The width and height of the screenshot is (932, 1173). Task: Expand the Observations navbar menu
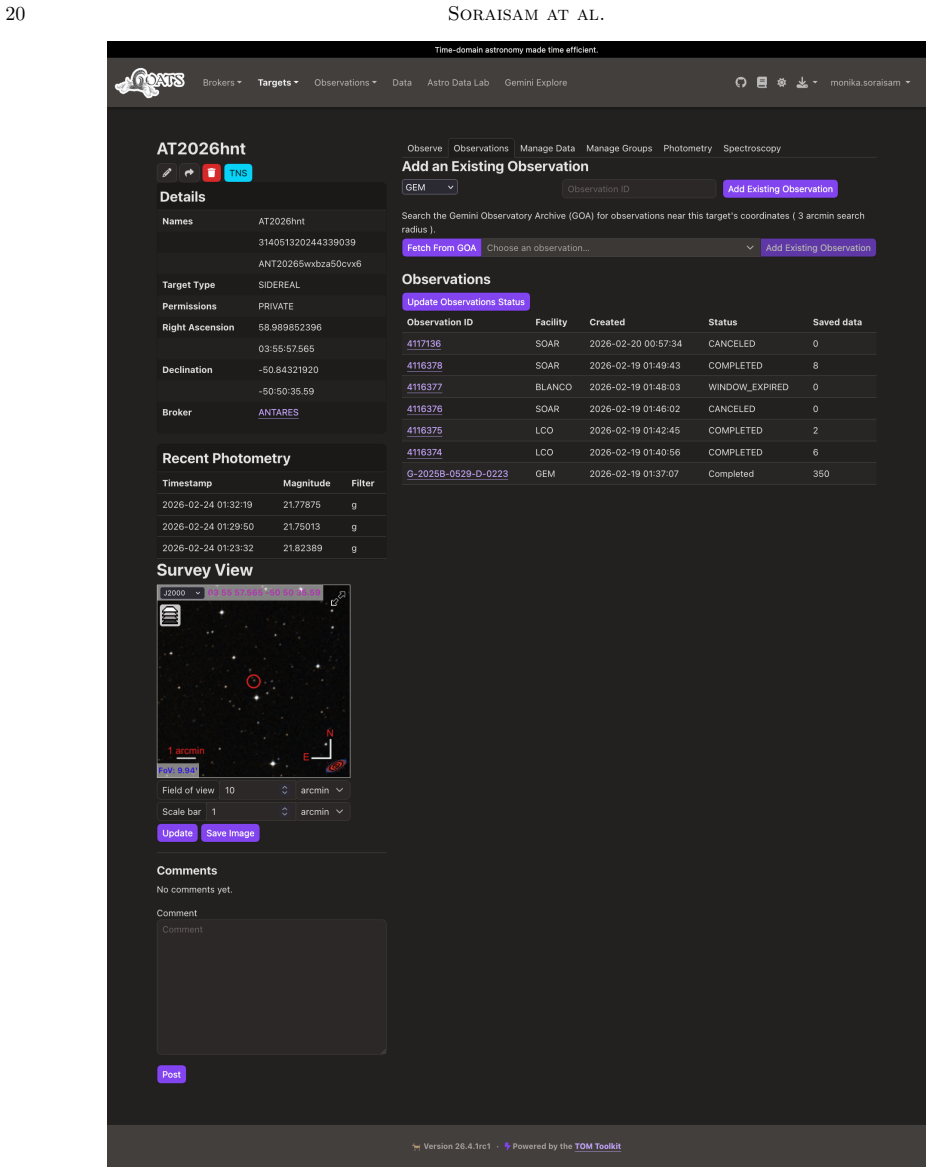pyautogui.click(x=345, y=82)
